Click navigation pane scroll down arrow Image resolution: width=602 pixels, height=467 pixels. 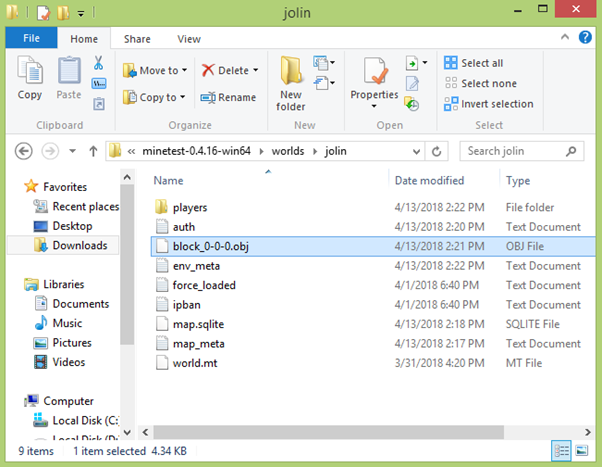(x=127, y=432)
